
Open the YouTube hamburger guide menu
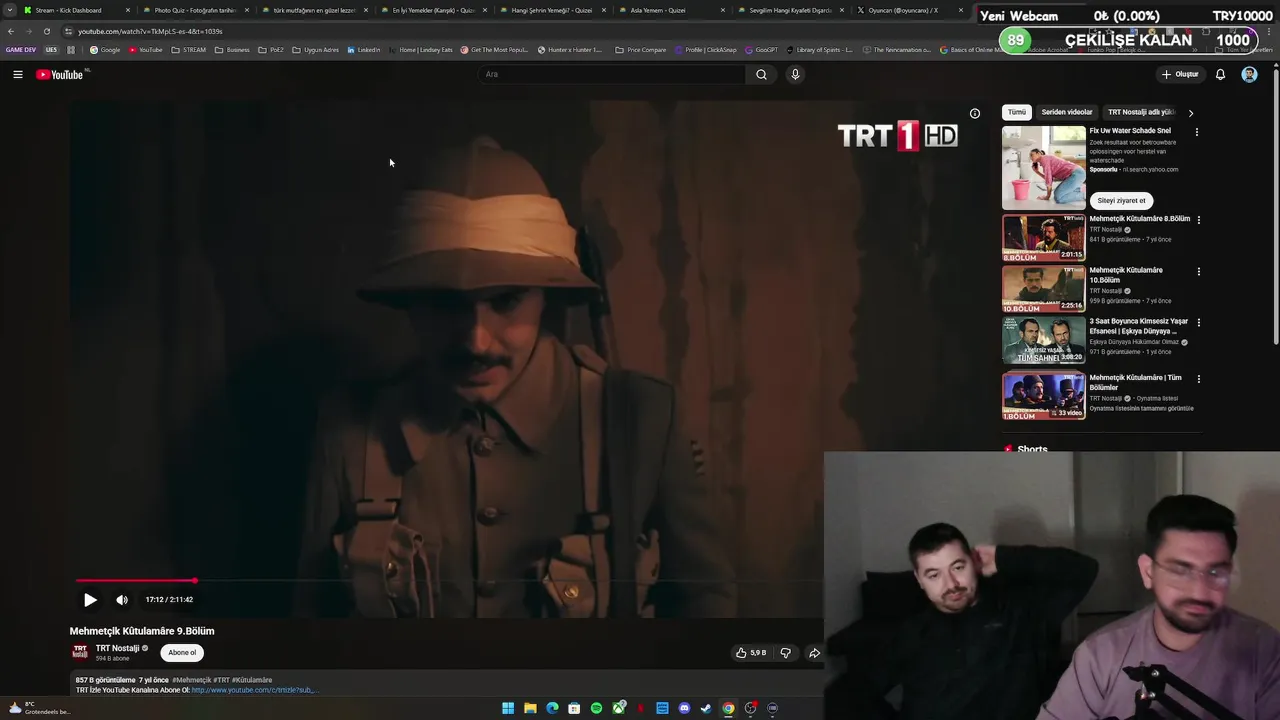(17, 74)
